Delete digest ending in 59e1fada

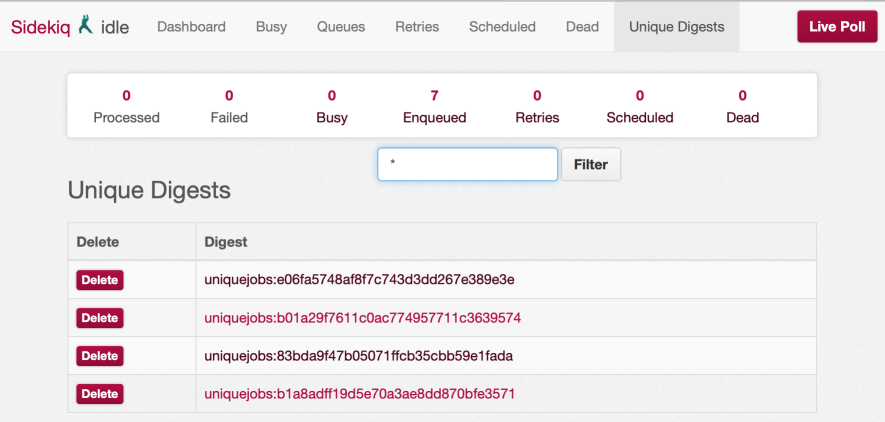[x=100, y=356]
